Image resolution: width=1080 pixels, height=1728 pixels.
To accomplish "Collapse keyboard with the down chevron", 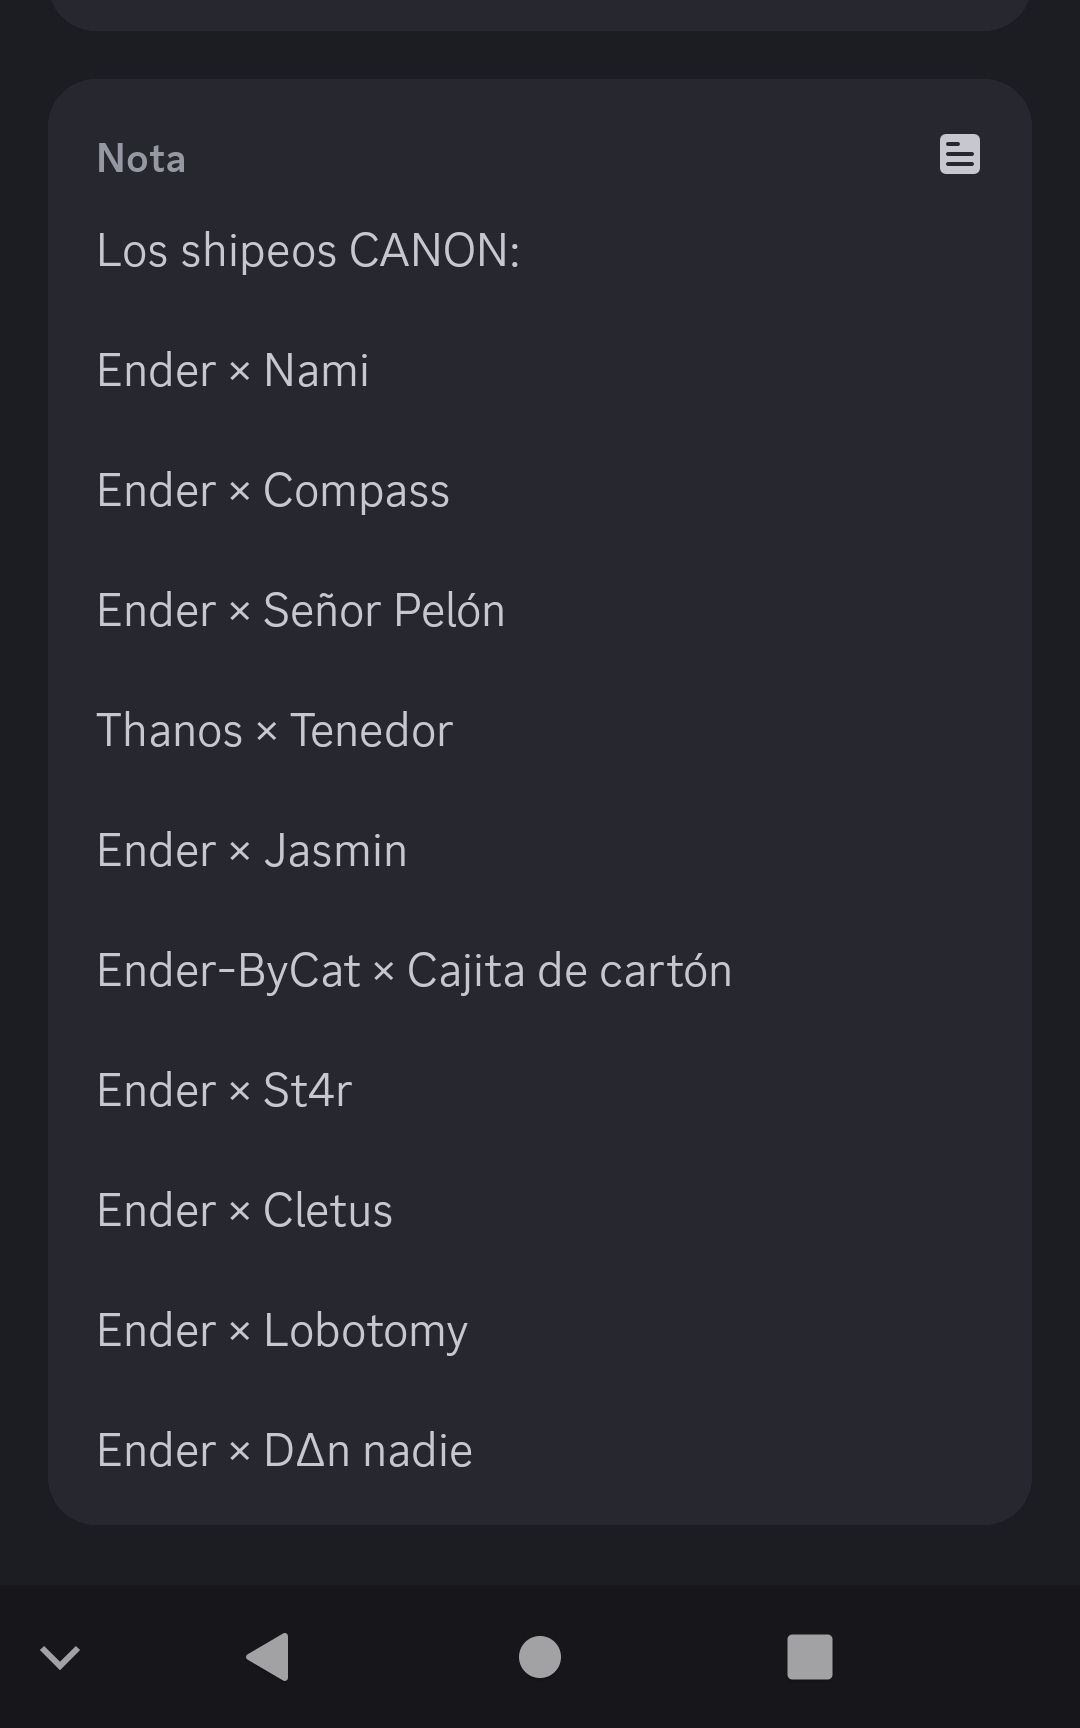I will [60, 1657].
